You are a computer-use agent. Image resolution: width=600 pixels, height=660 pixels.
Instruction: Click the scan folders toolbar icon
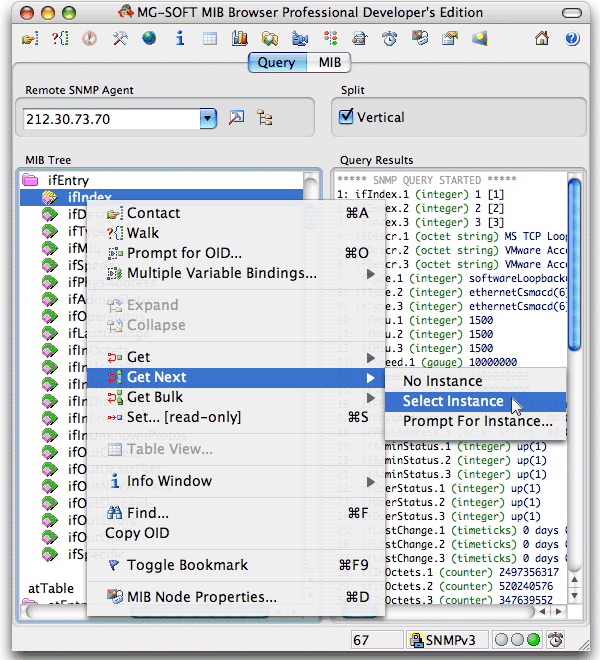[x=270, y=39]
